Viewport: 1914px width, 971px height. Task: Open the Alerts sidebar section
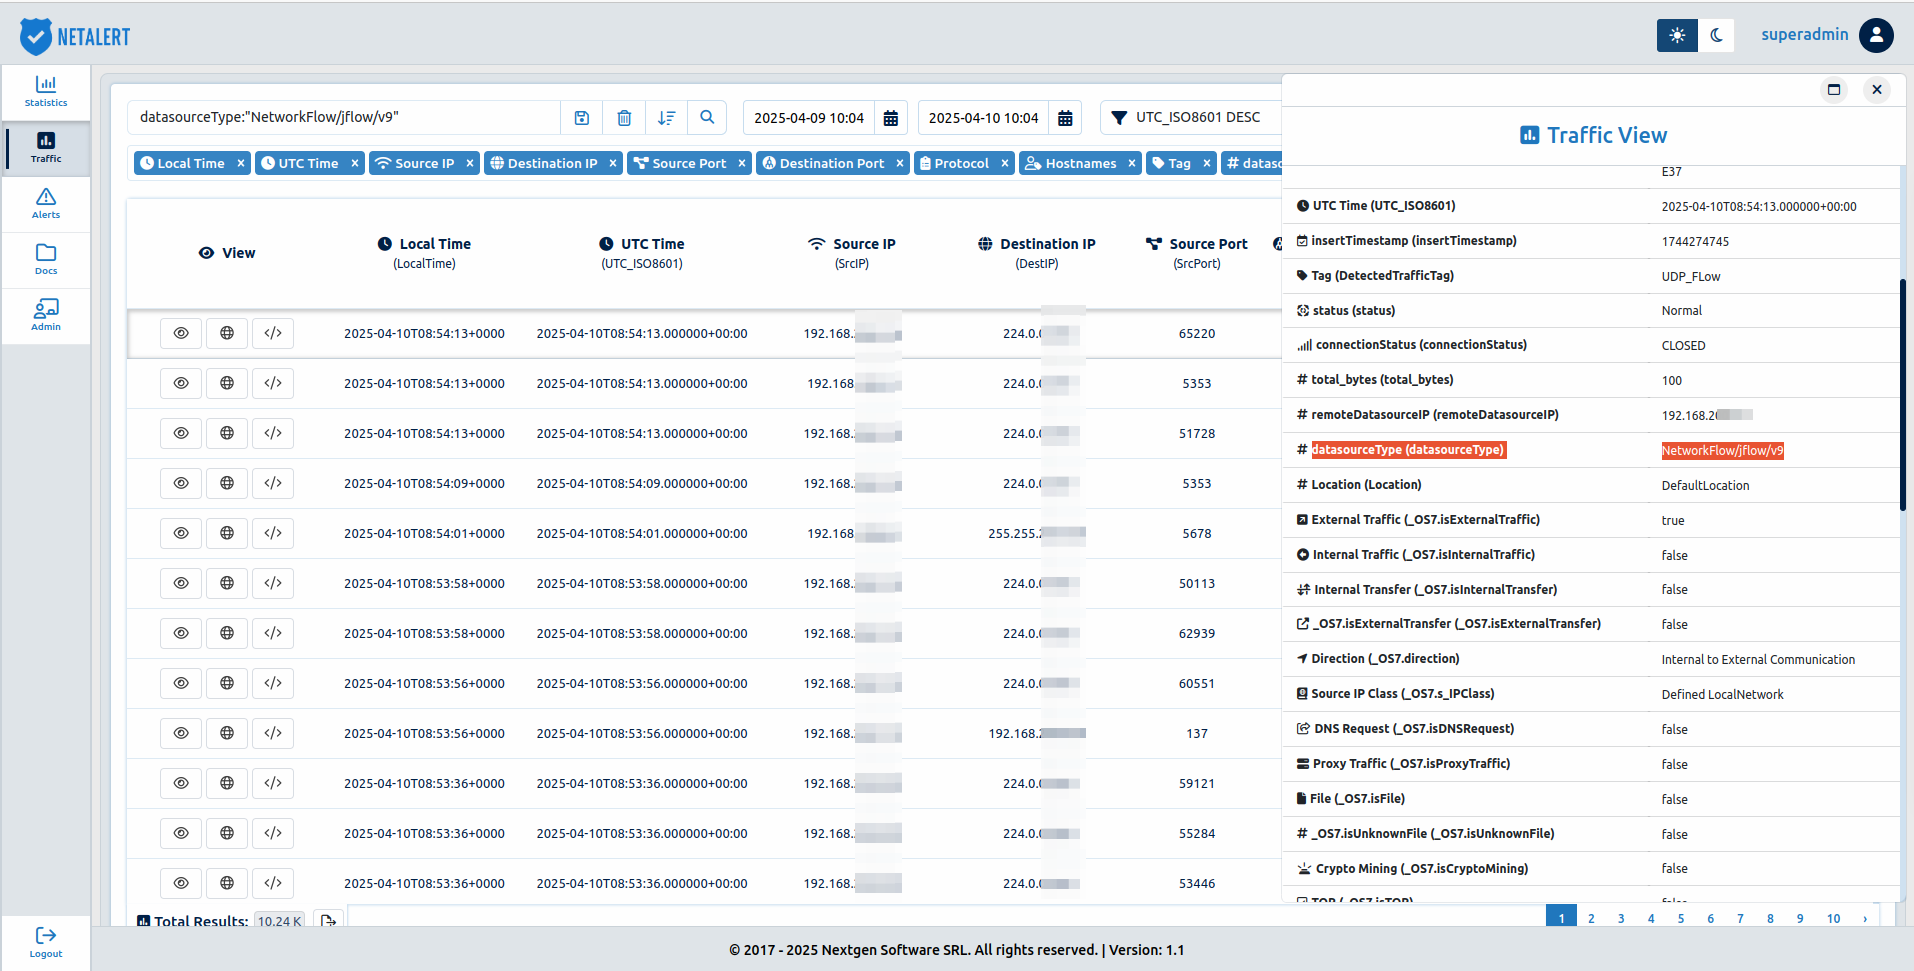(46, 204)
